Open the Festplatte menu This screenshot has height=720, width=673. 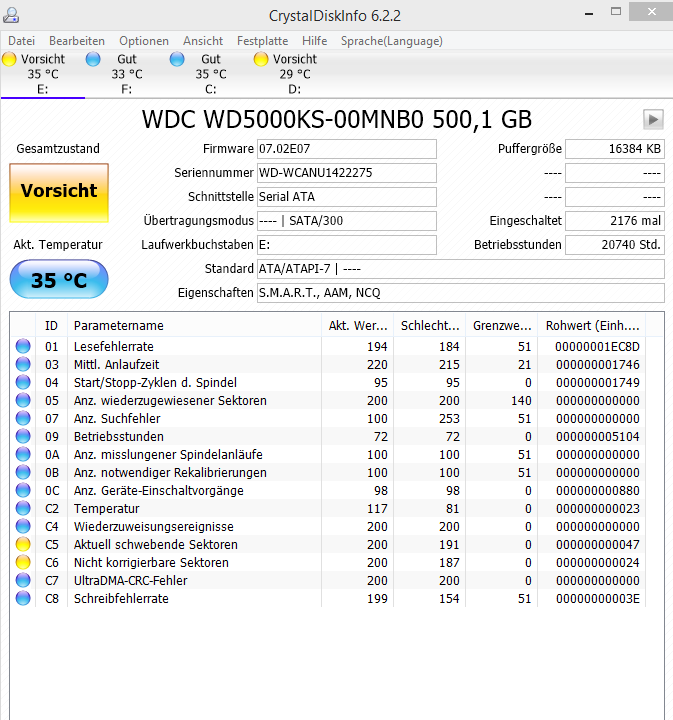(263, 41)
